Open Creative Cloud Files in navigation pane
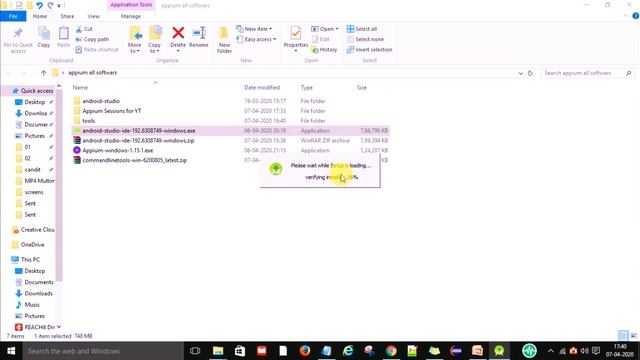The height and width of the screenshot is (360, 640). coord(33,230)
